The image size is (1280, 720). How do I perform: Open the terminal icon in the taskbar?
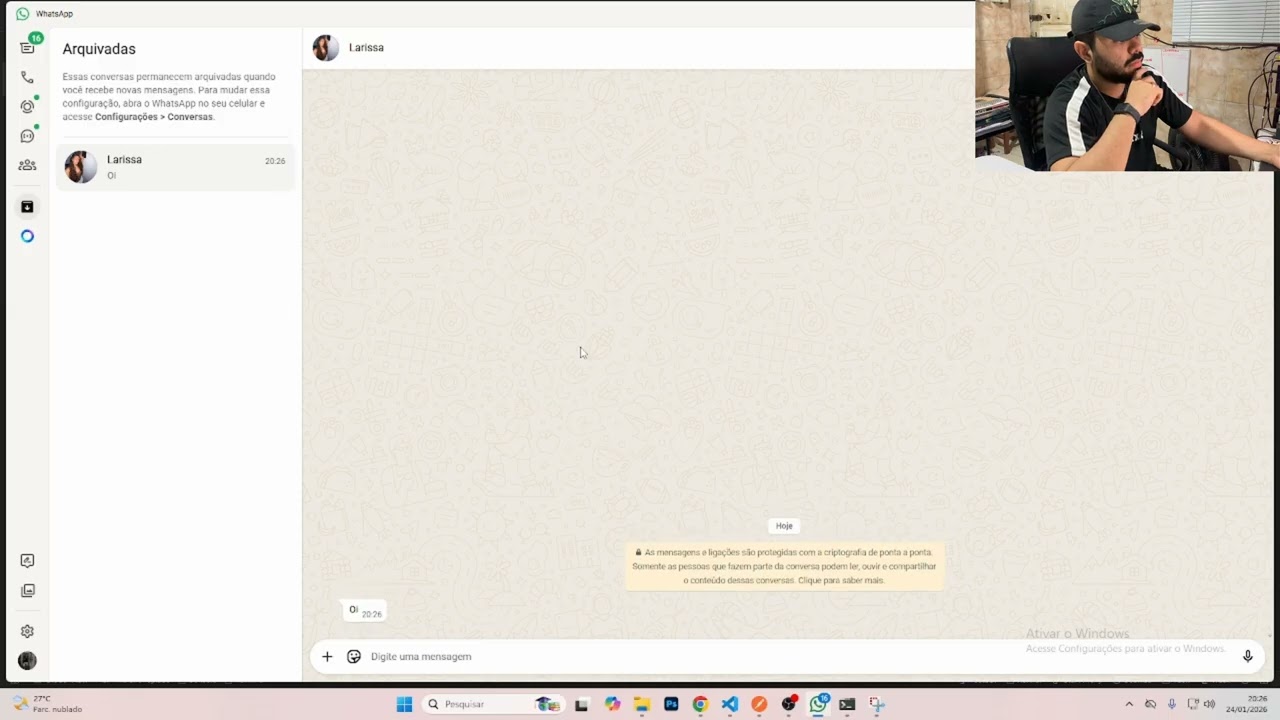pyautogui.click(x=847, y=704)
